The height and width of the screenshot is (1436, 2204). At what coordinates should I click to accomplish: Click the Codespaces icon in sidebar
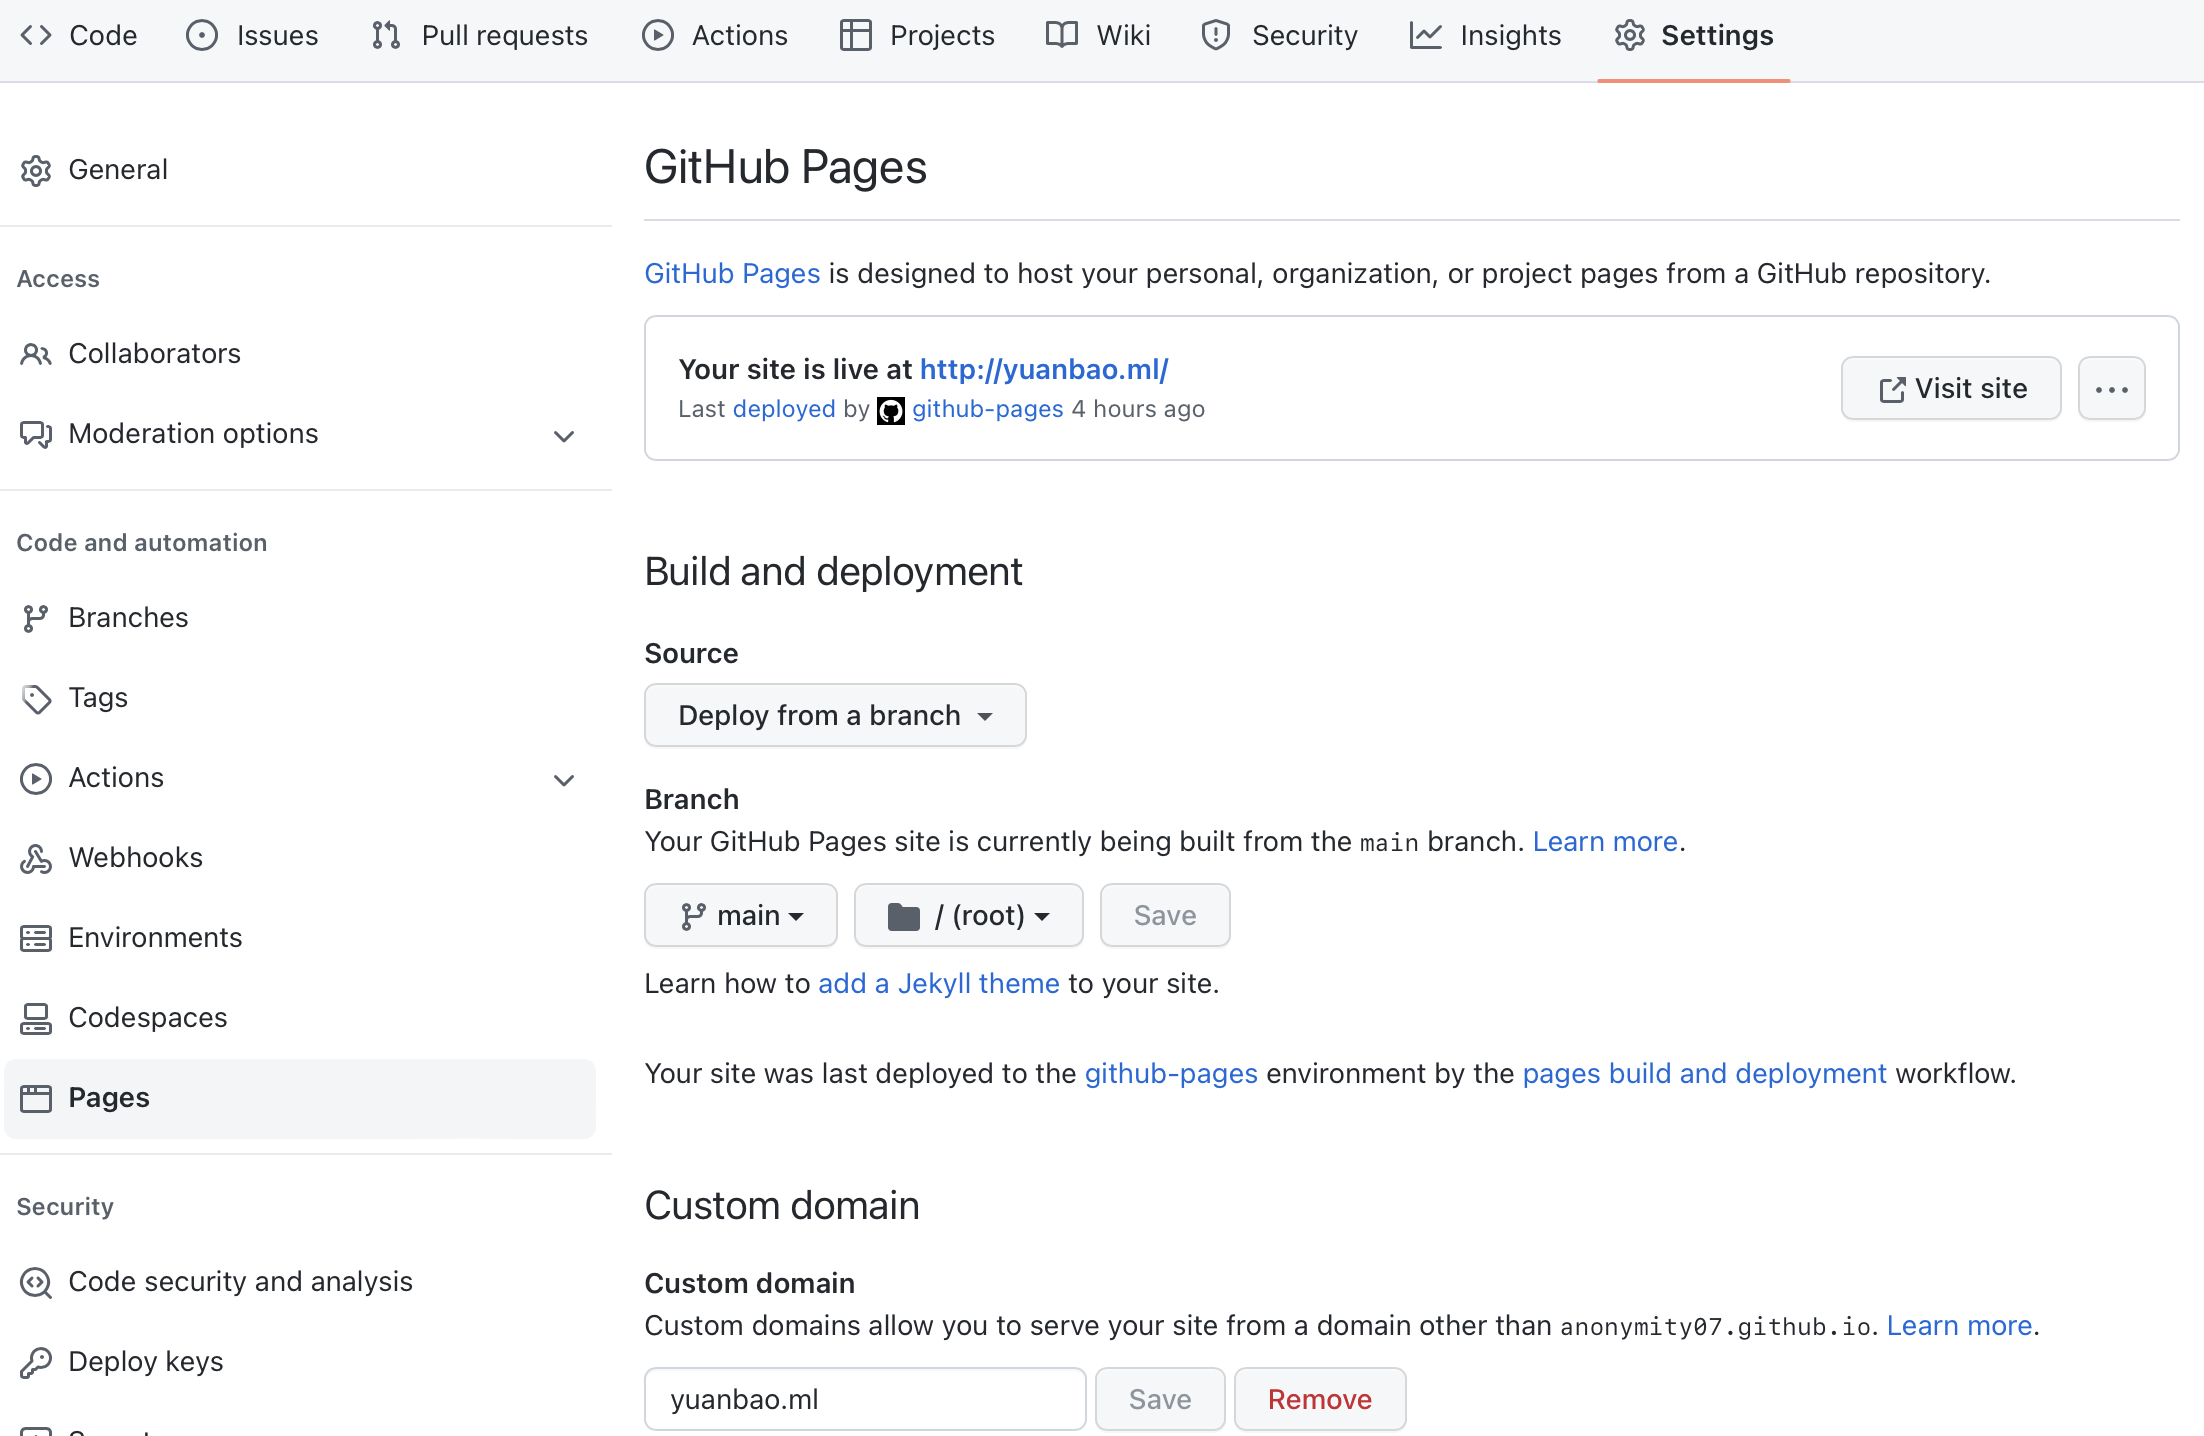click(36, 1018)
